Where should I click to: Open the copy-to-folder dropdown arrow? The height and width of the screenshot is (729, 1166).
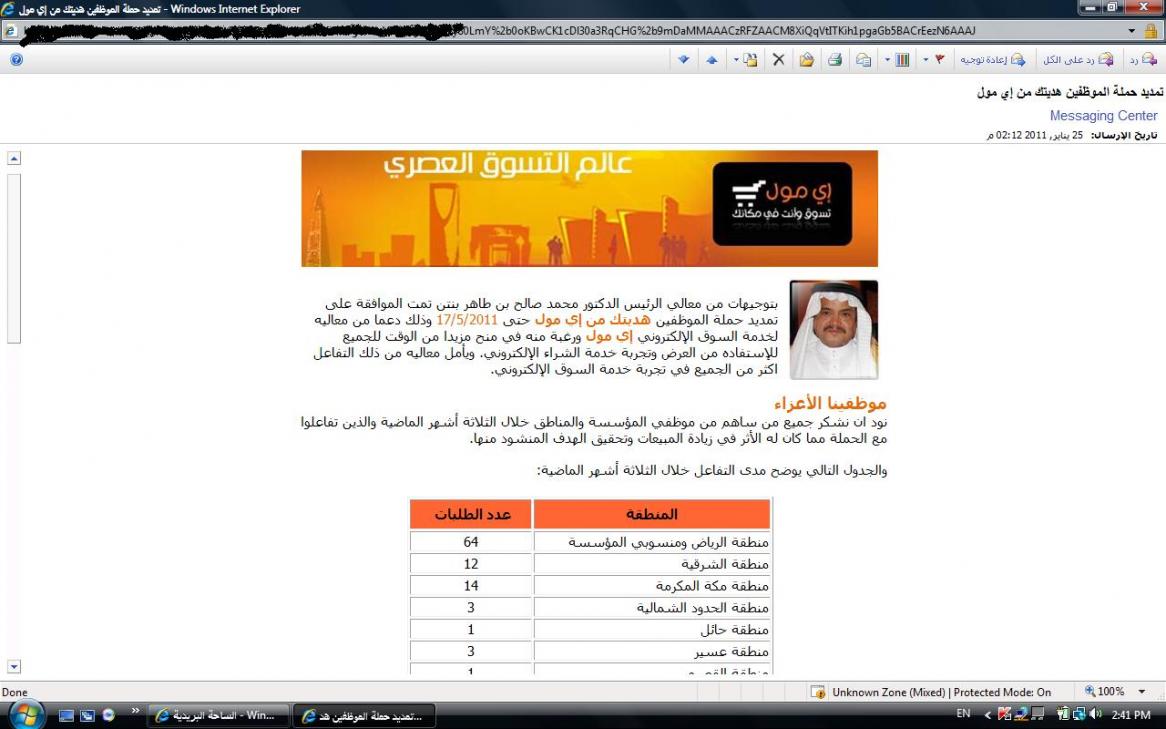736,60
